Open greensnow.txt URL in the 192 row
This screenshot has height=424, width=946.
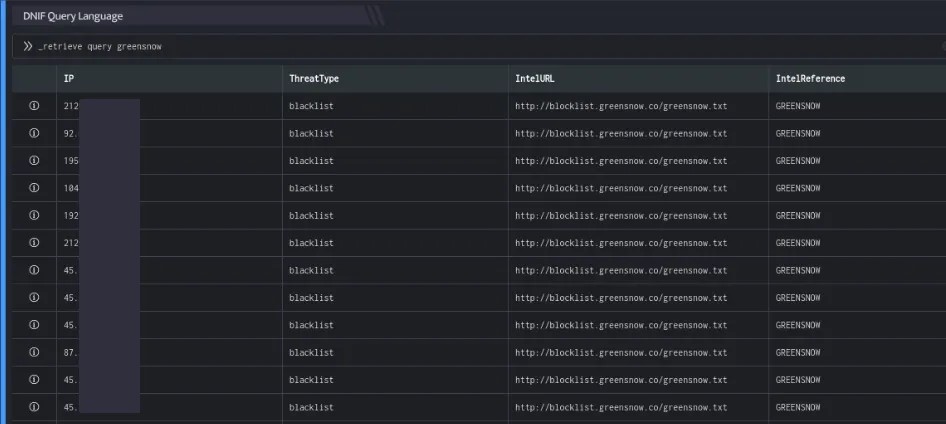[x=621, y=215]
